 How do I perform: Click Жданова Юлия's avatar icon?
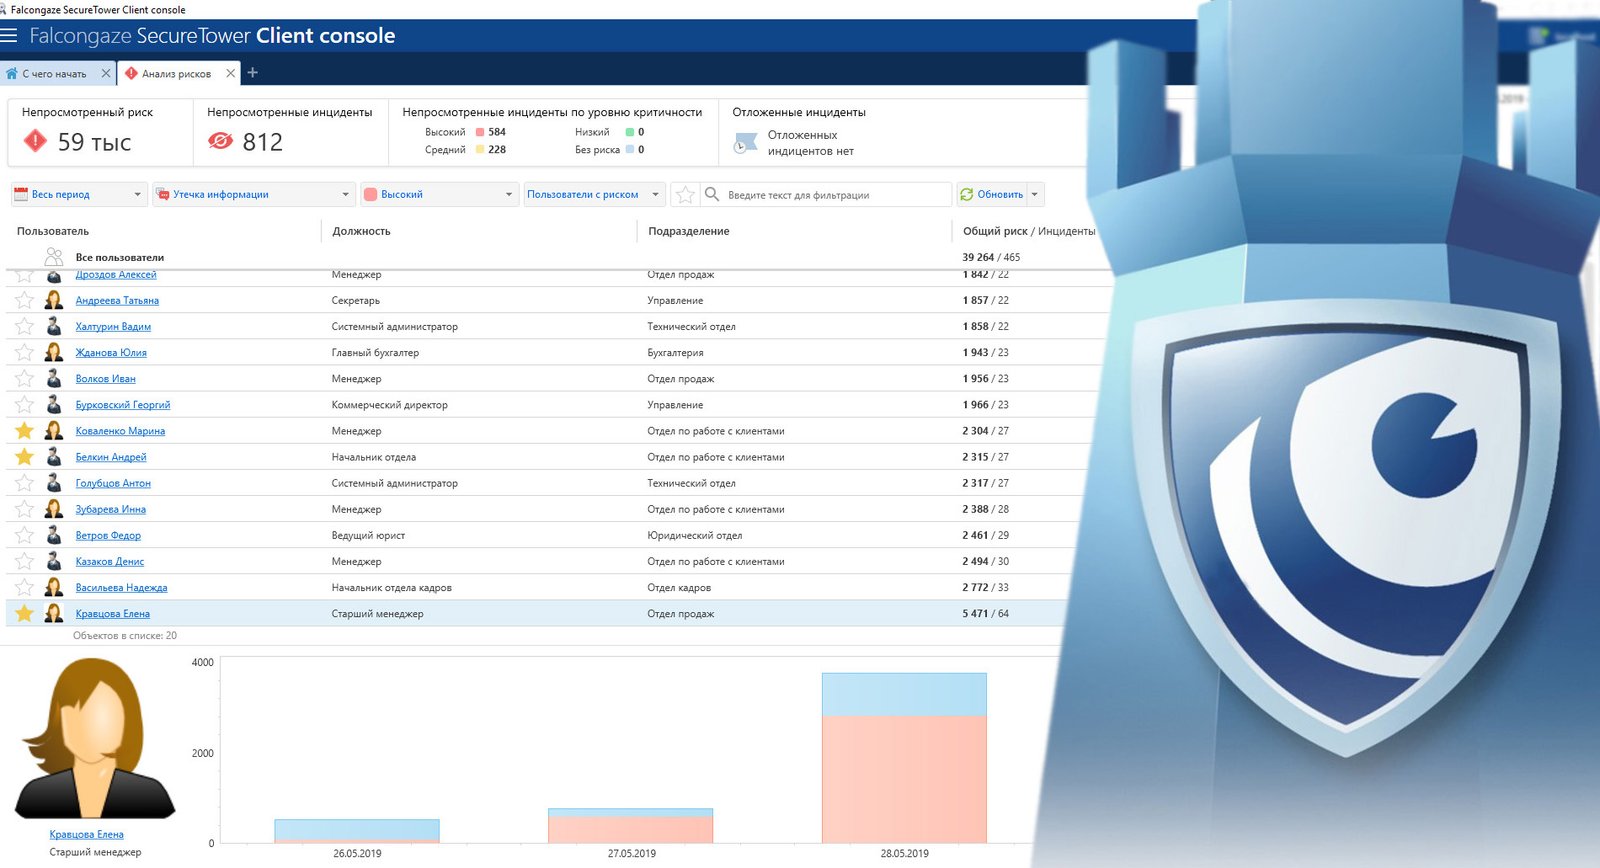click(x=54, y=352)
